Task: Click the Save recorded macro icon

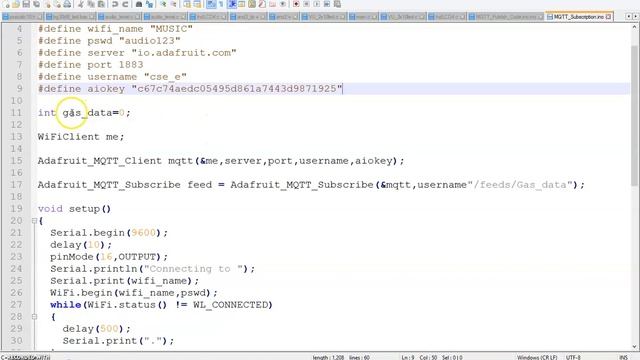Action: pyautogui.click(x=337, y=4)
